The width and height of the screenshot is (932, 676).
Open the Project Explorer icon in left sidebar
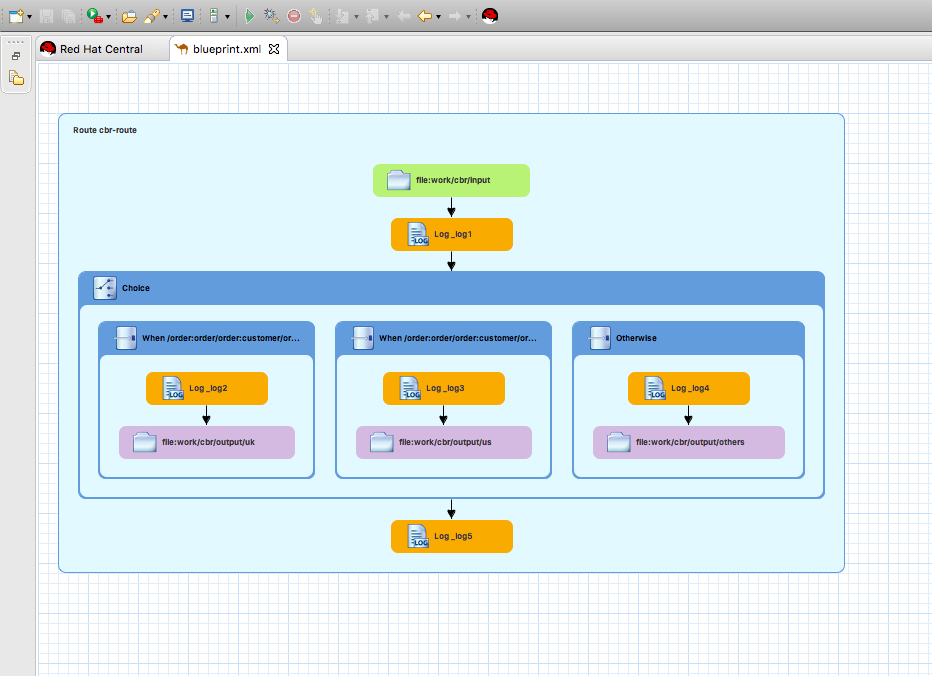tap(16, 78)
